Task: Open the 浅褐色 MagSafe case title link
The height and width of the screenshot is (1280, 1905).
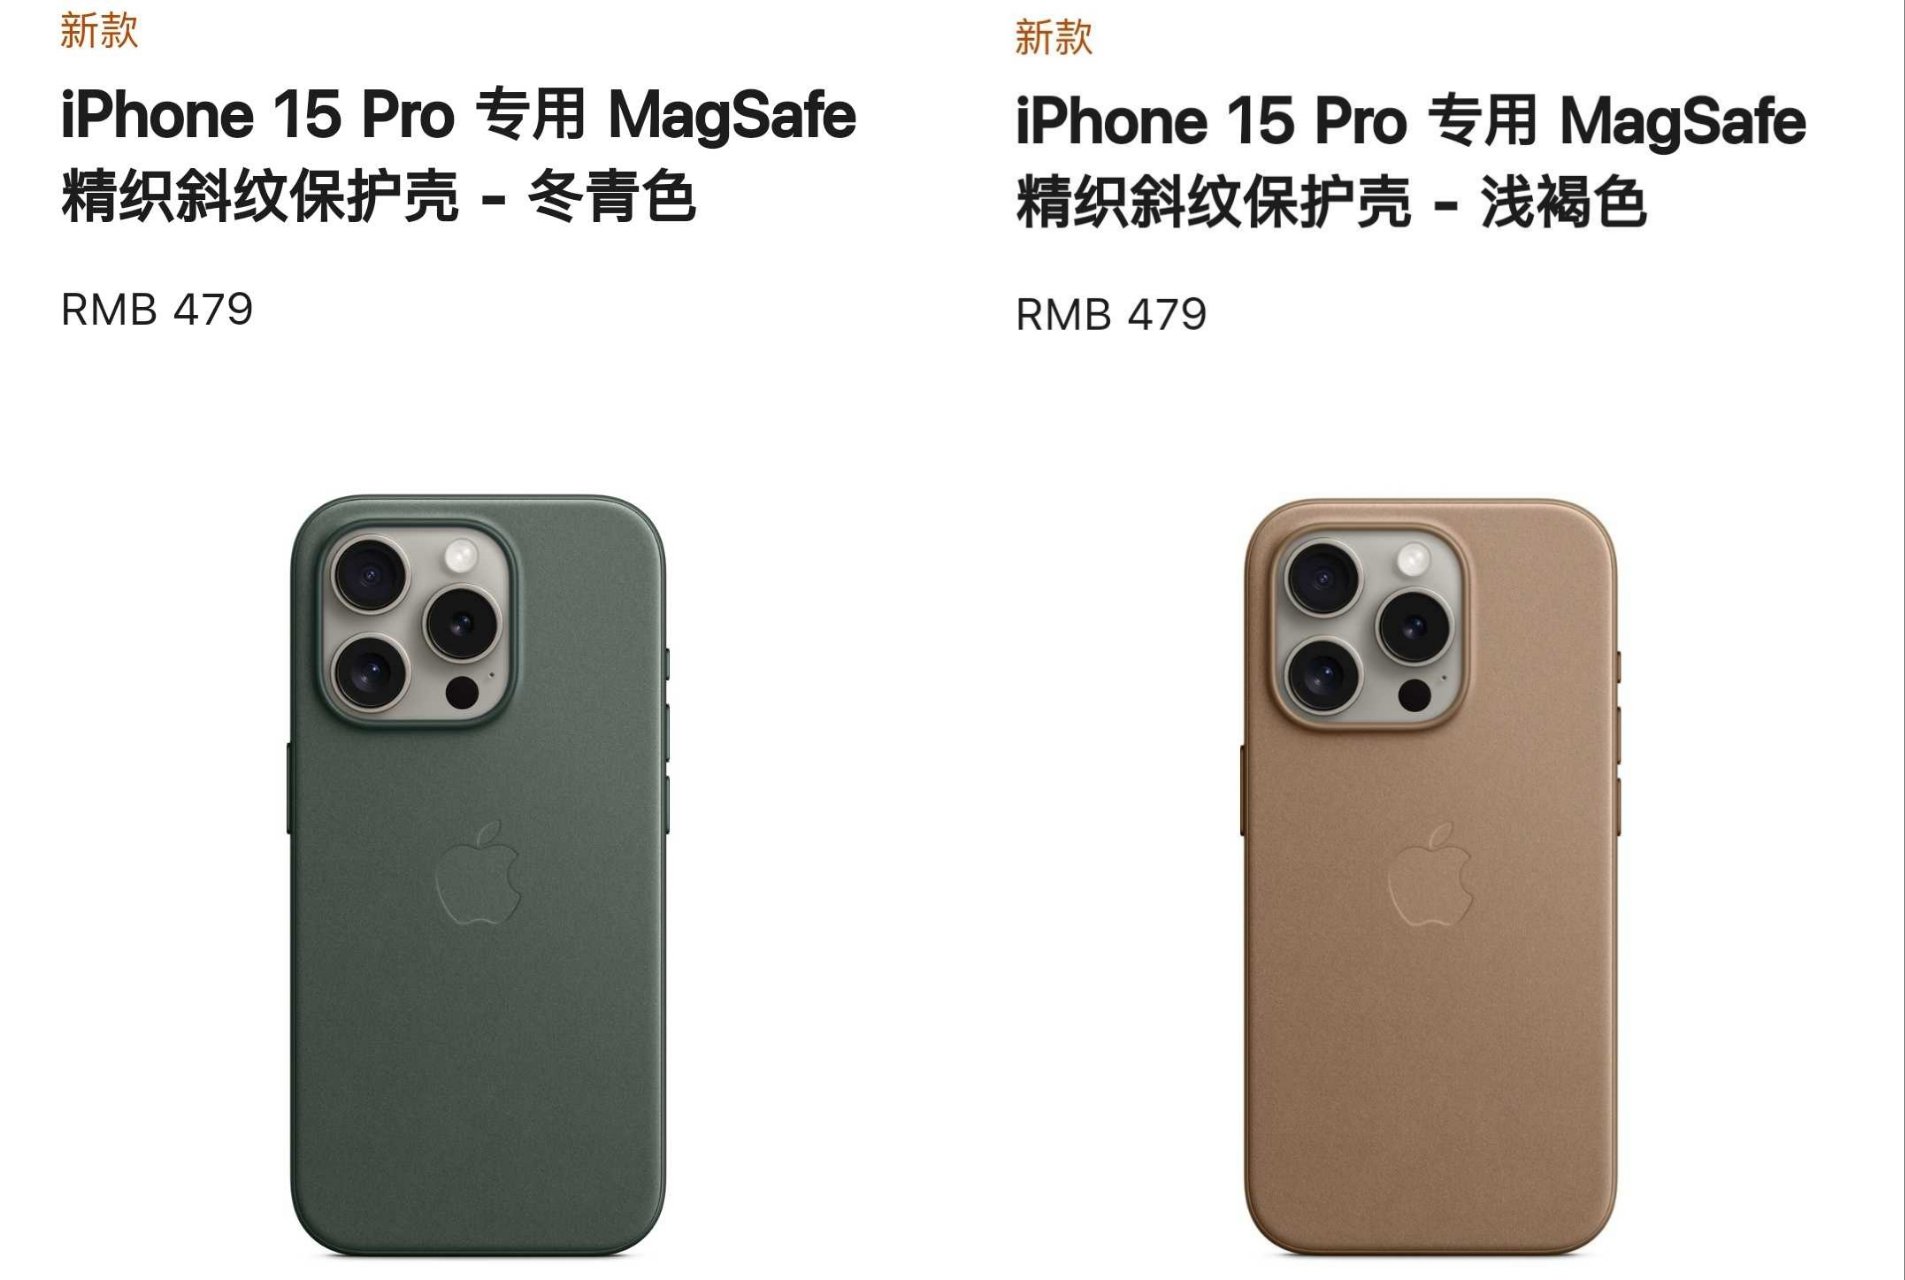Action: pos(1411,161)
